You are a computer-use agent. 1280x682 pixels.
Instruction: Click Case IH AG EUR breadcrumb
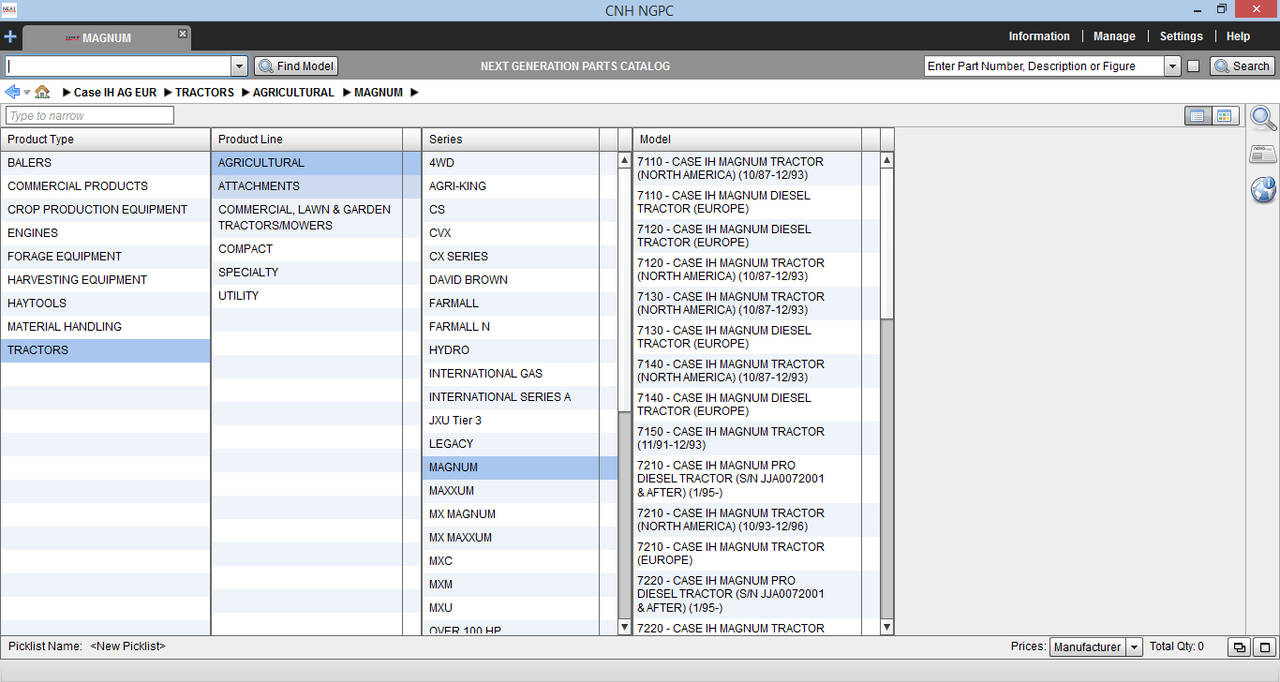coord(115,92)
